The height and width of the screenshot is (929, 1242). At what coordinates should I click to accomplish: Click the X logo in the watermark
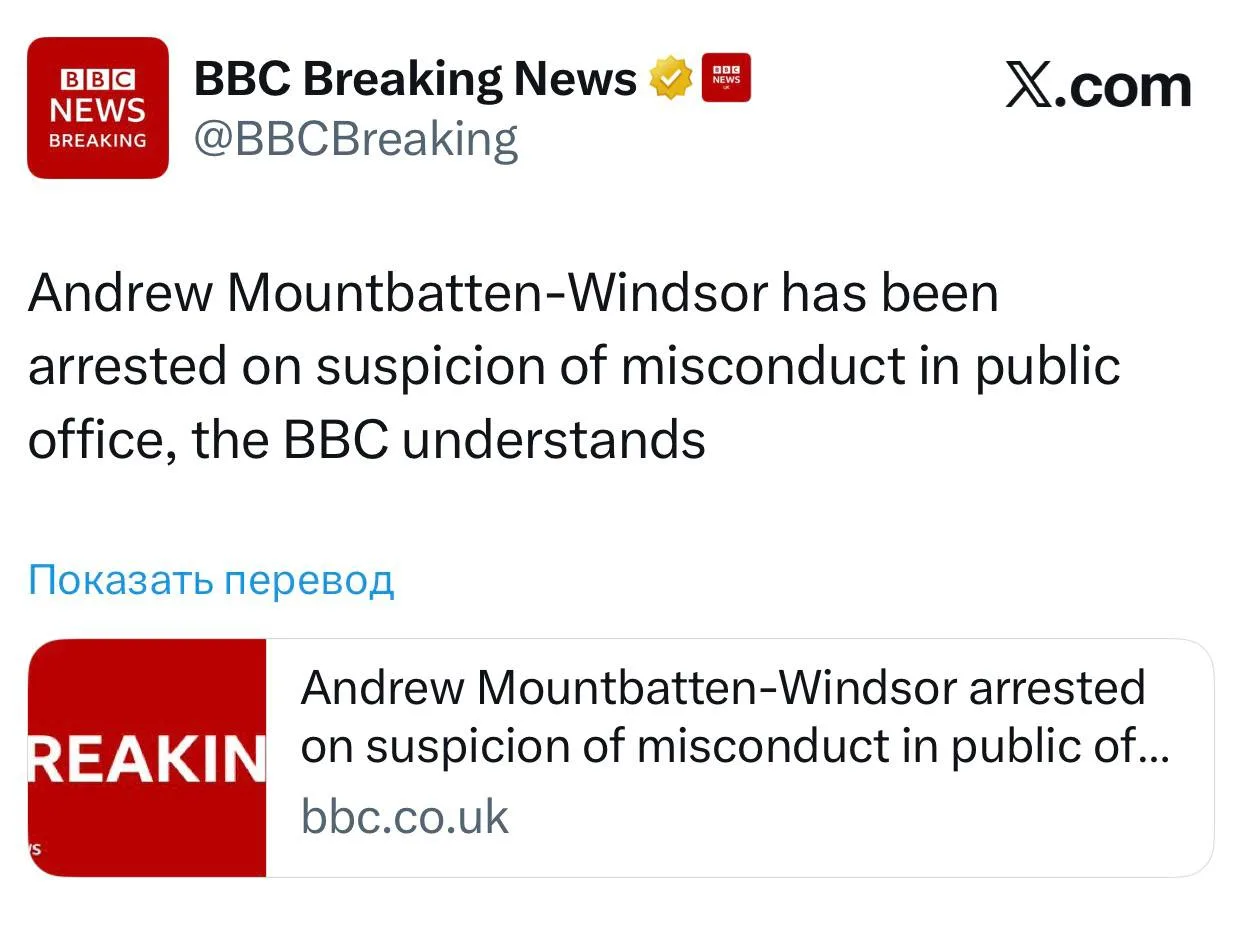[x=1031, y=86]
